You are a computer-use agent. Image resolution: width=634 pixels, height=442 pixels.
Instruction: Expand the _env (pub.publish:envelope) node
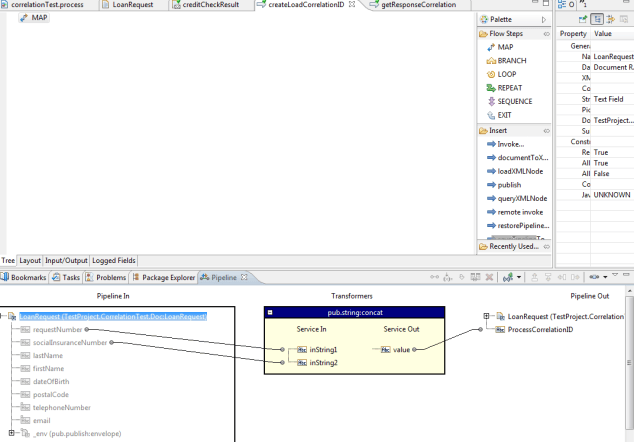tap(12, 433)
